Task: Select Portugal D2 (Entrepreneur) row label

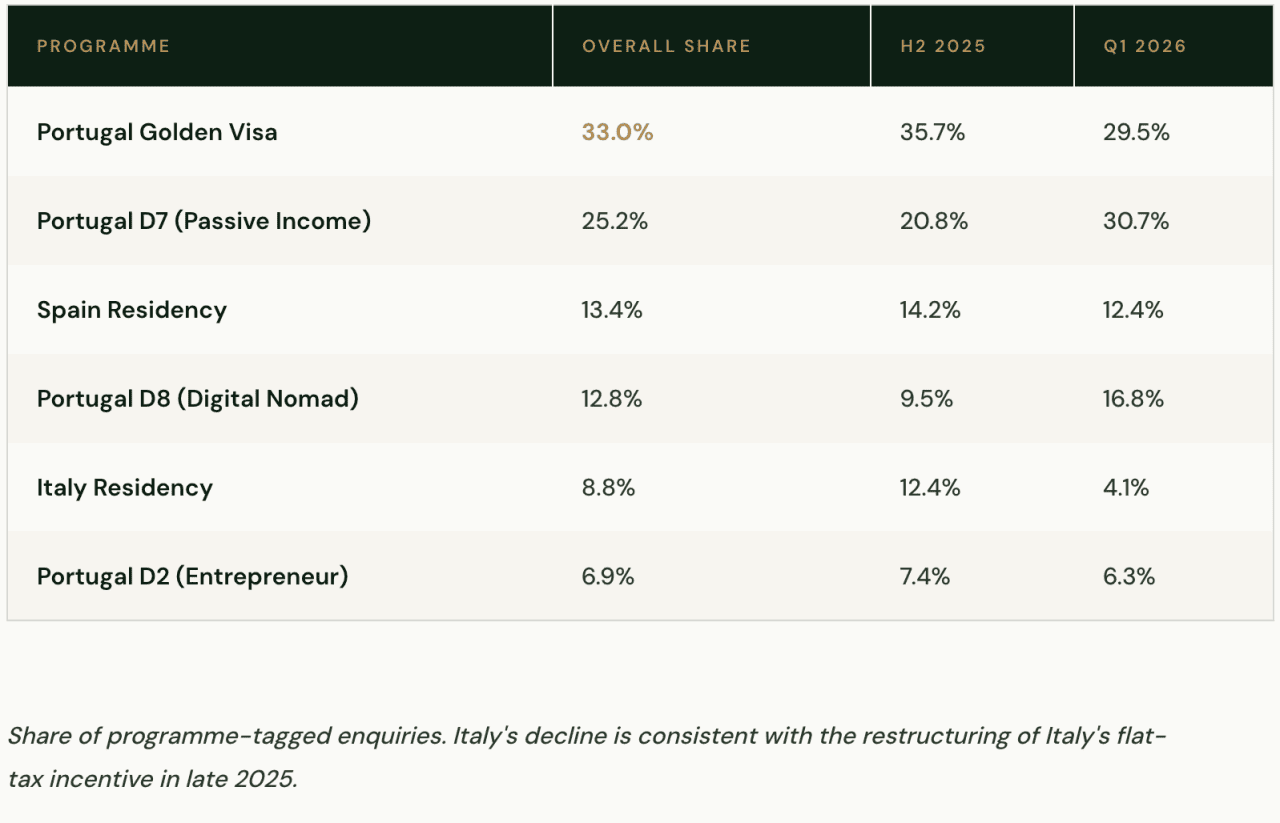Action: (x=193, y=577)
